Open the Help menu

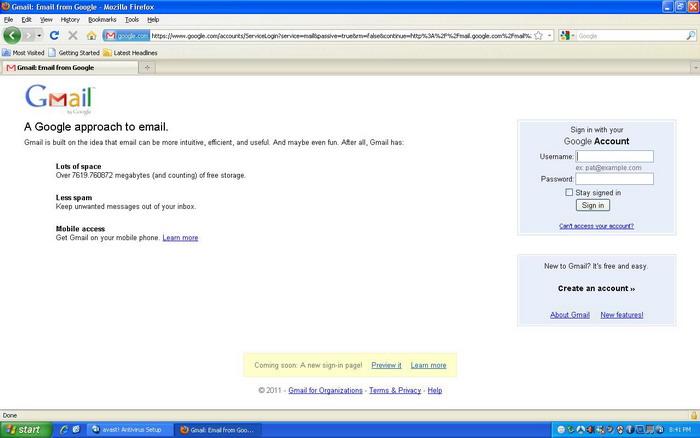pos(153,20)
